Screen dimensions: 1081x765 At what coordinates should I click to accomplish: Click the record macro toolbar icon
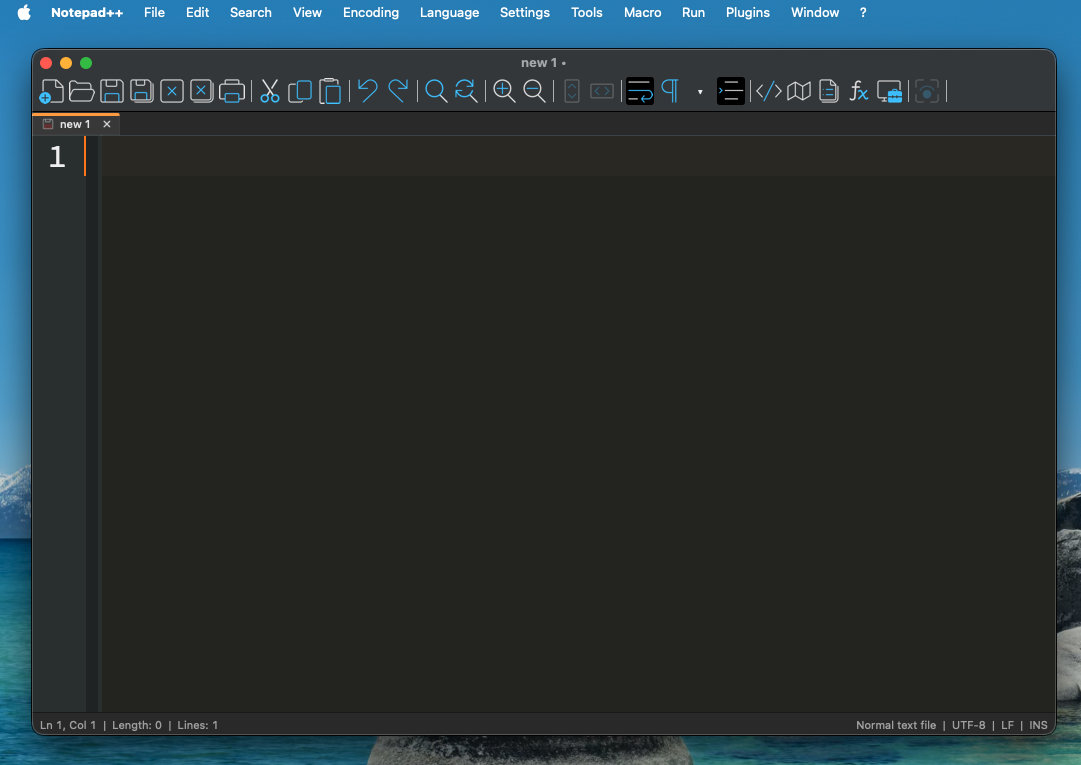(927, 91)
